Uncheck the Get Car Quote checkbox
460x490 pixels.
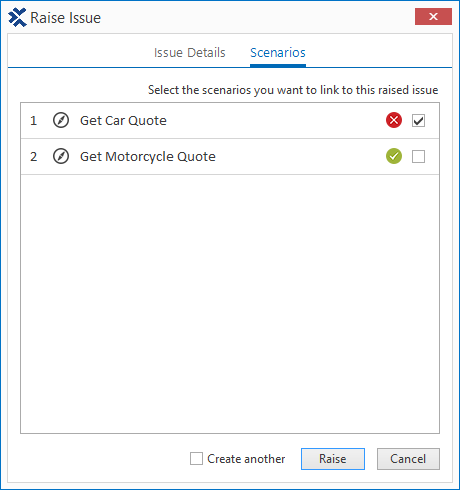[x=418, y=121]
